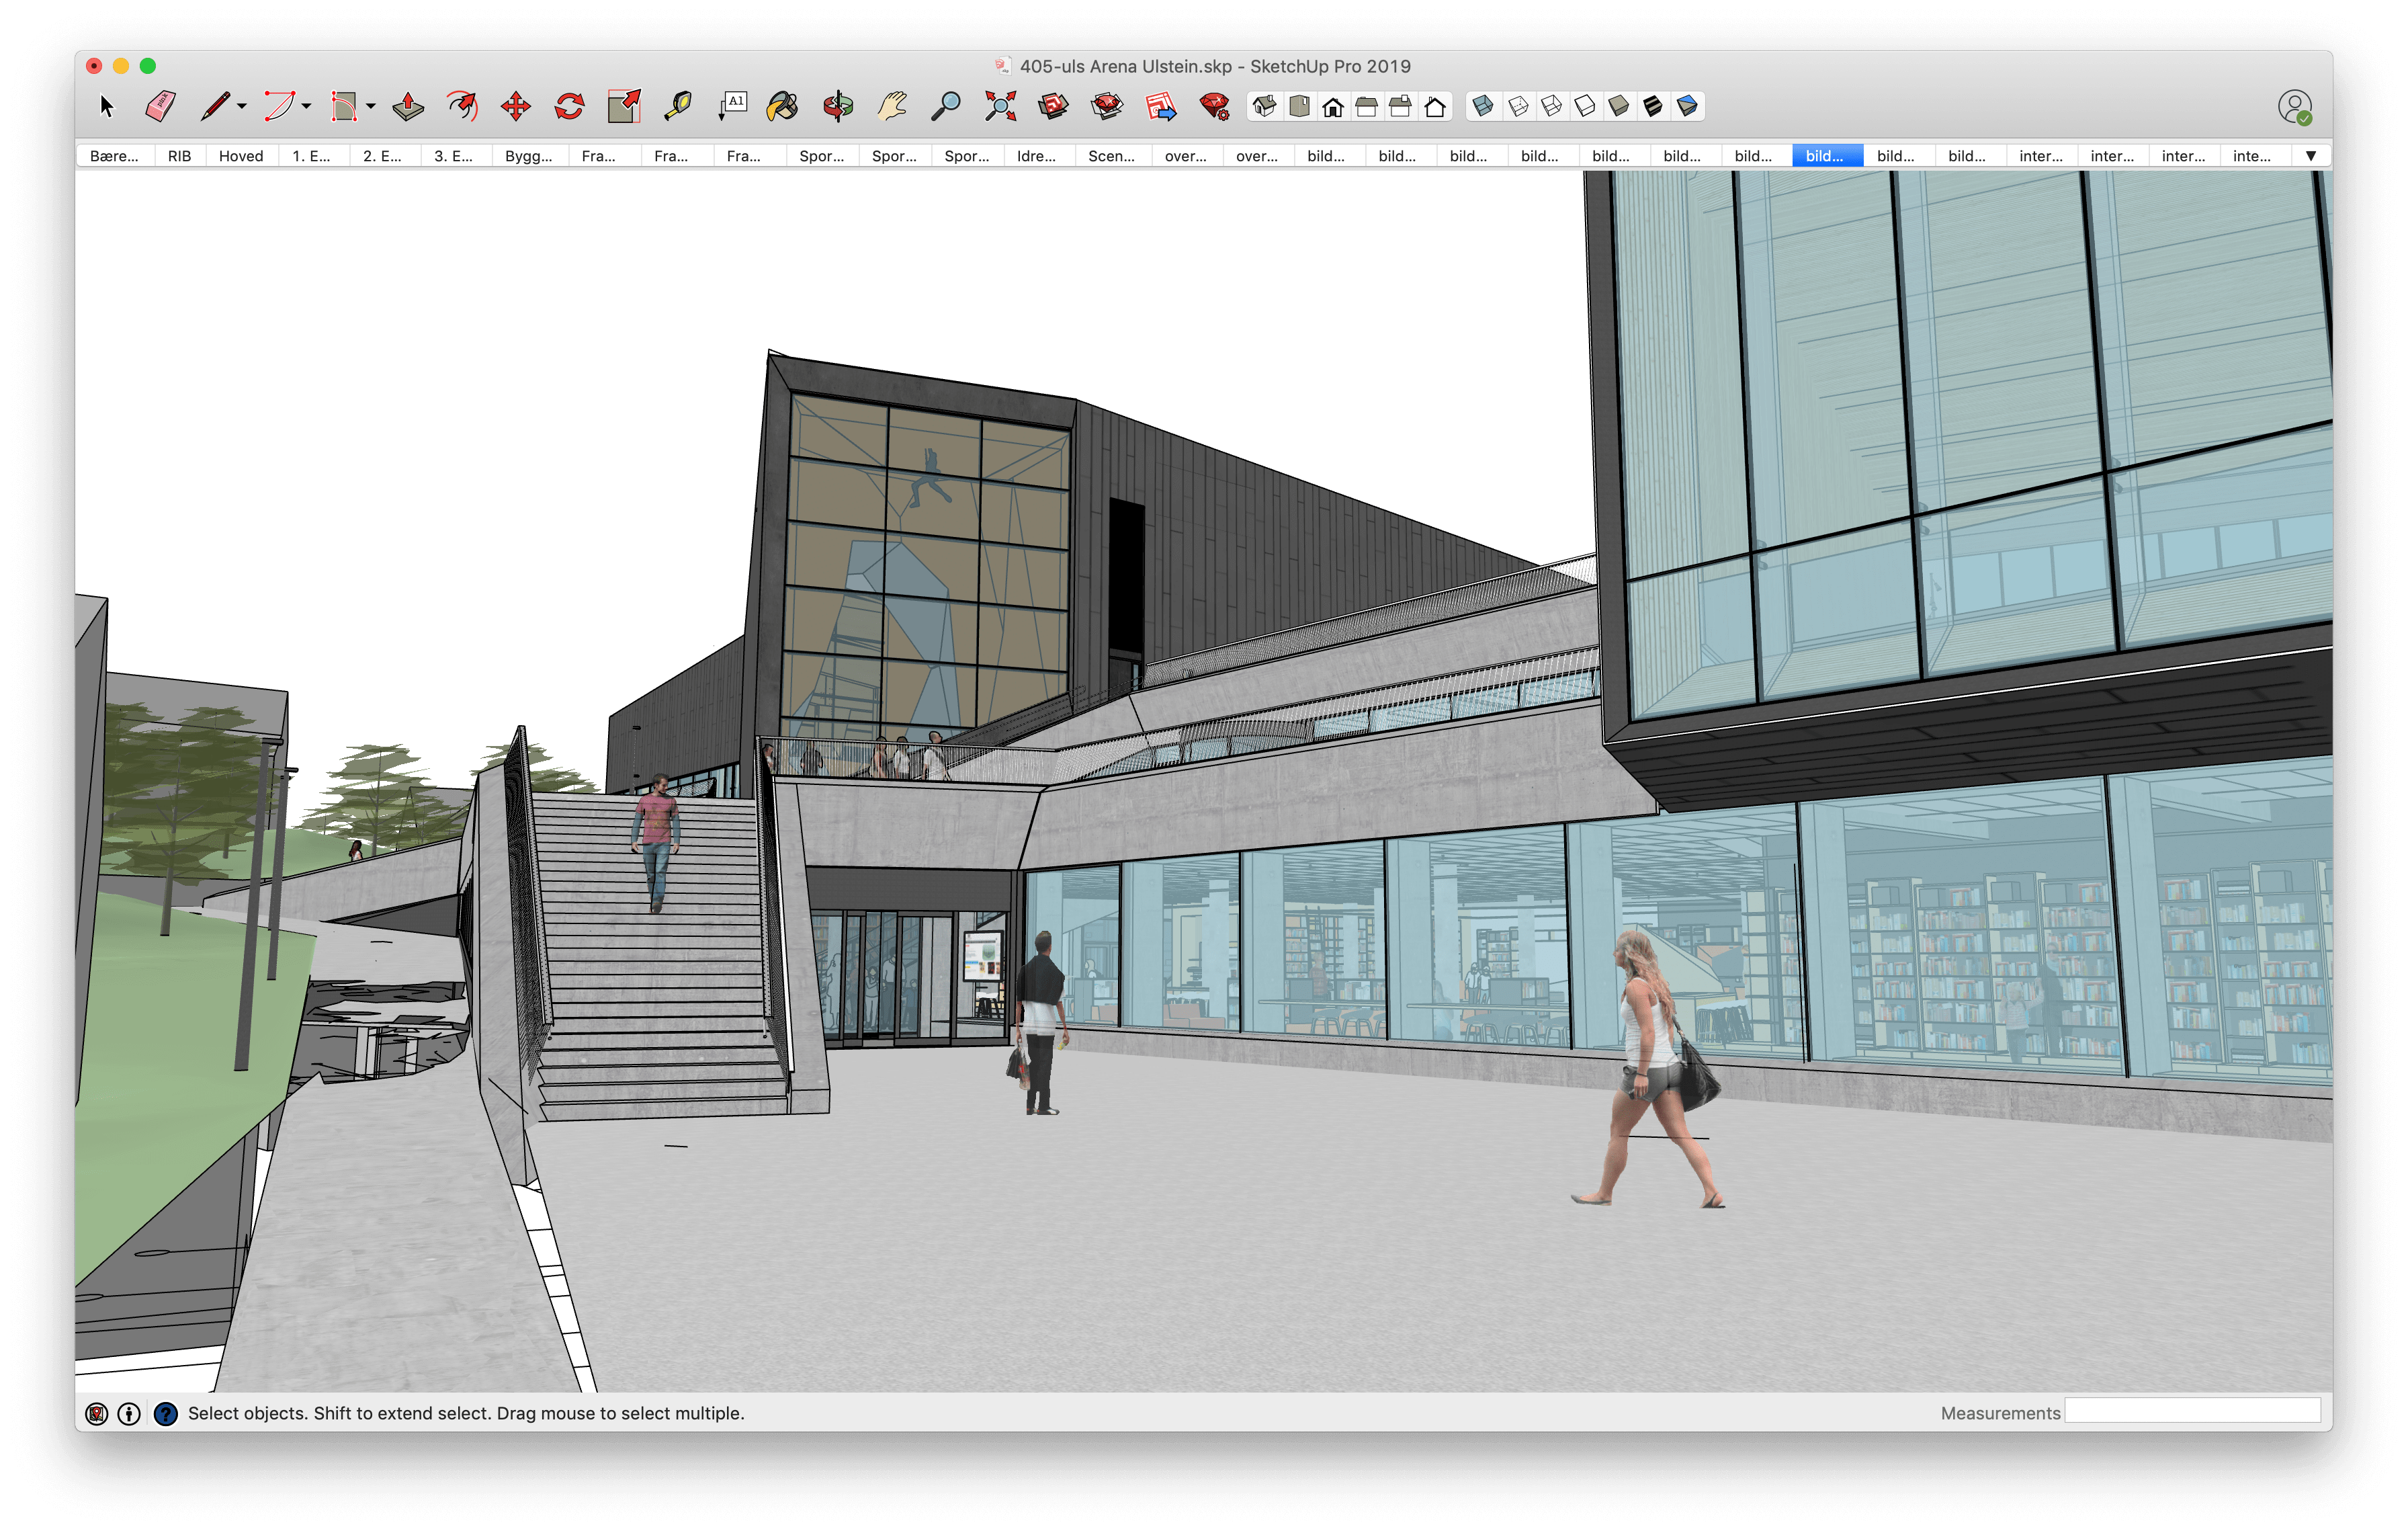Expand the Arc tool dropdown arrow

pyautogui.click(x=306, y=106)
